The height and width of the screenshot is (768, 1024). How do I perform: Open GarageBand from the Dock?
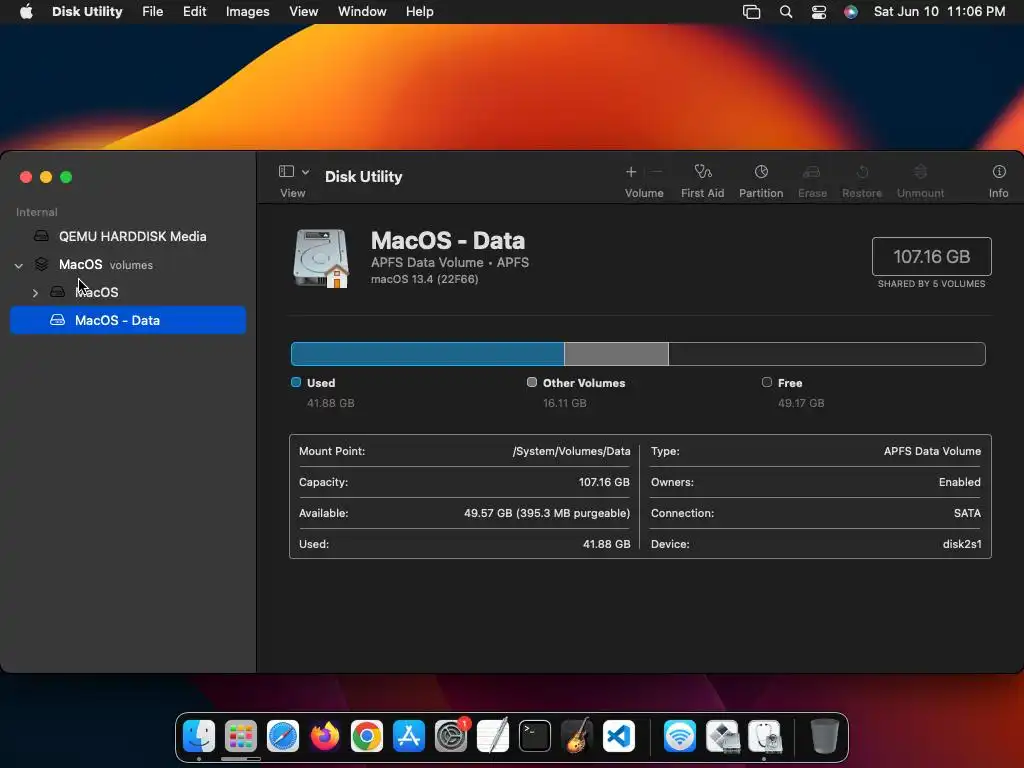coord(577,737)
